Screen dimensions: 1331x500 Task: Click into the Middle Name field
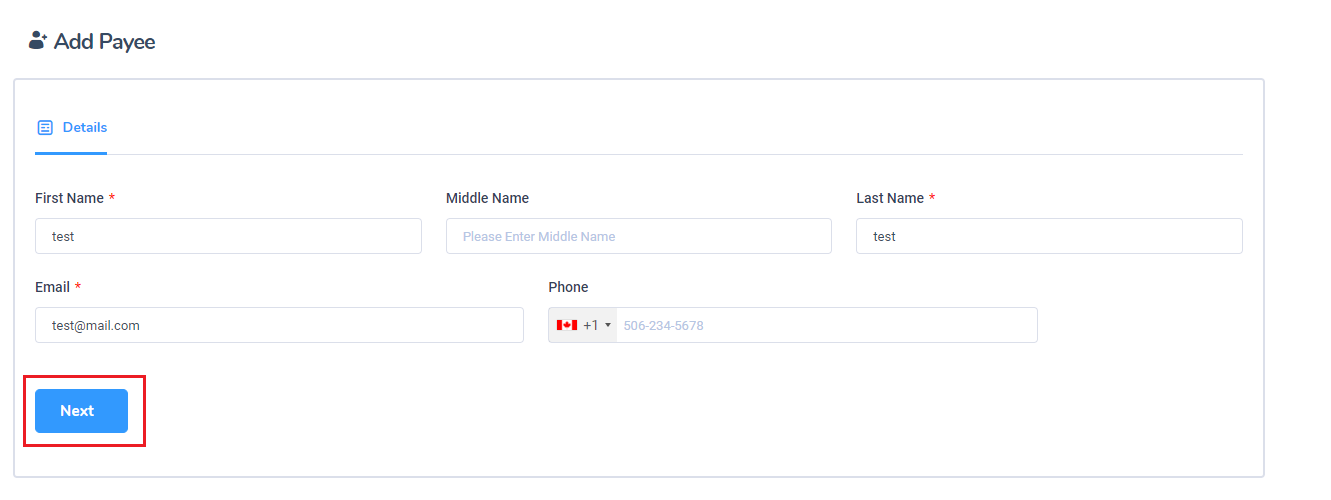point(638,236)
